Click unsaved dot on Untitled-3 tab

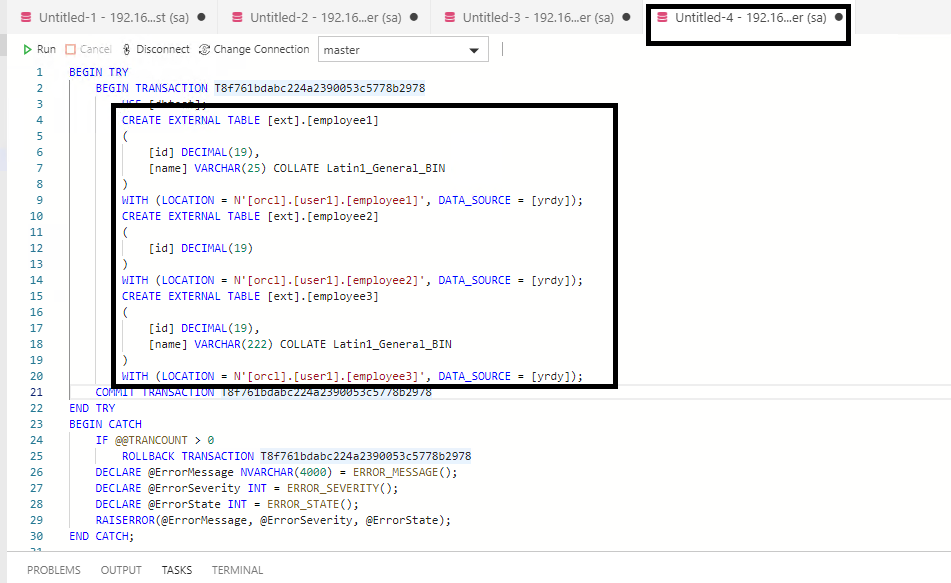click(626, 17)
